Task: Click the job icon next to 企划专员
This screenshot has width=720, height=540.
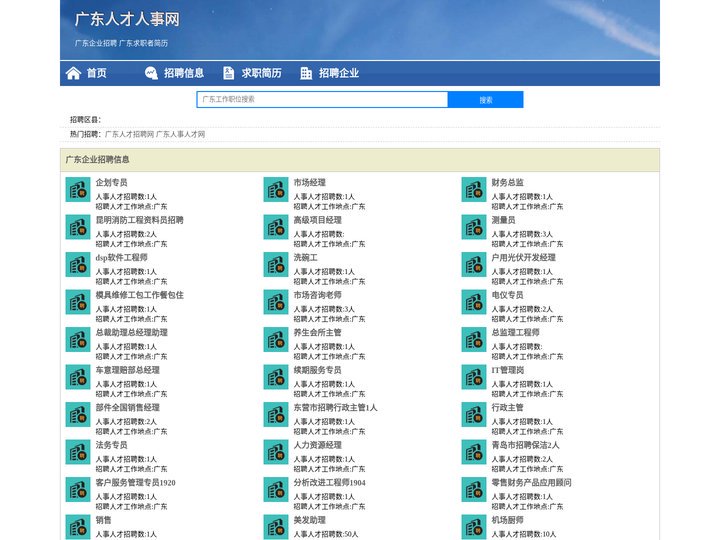Action: click(x=78, y=190)
